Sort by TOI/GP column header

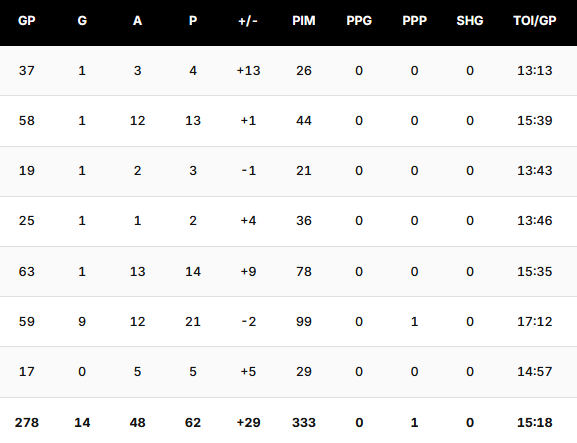535,21
